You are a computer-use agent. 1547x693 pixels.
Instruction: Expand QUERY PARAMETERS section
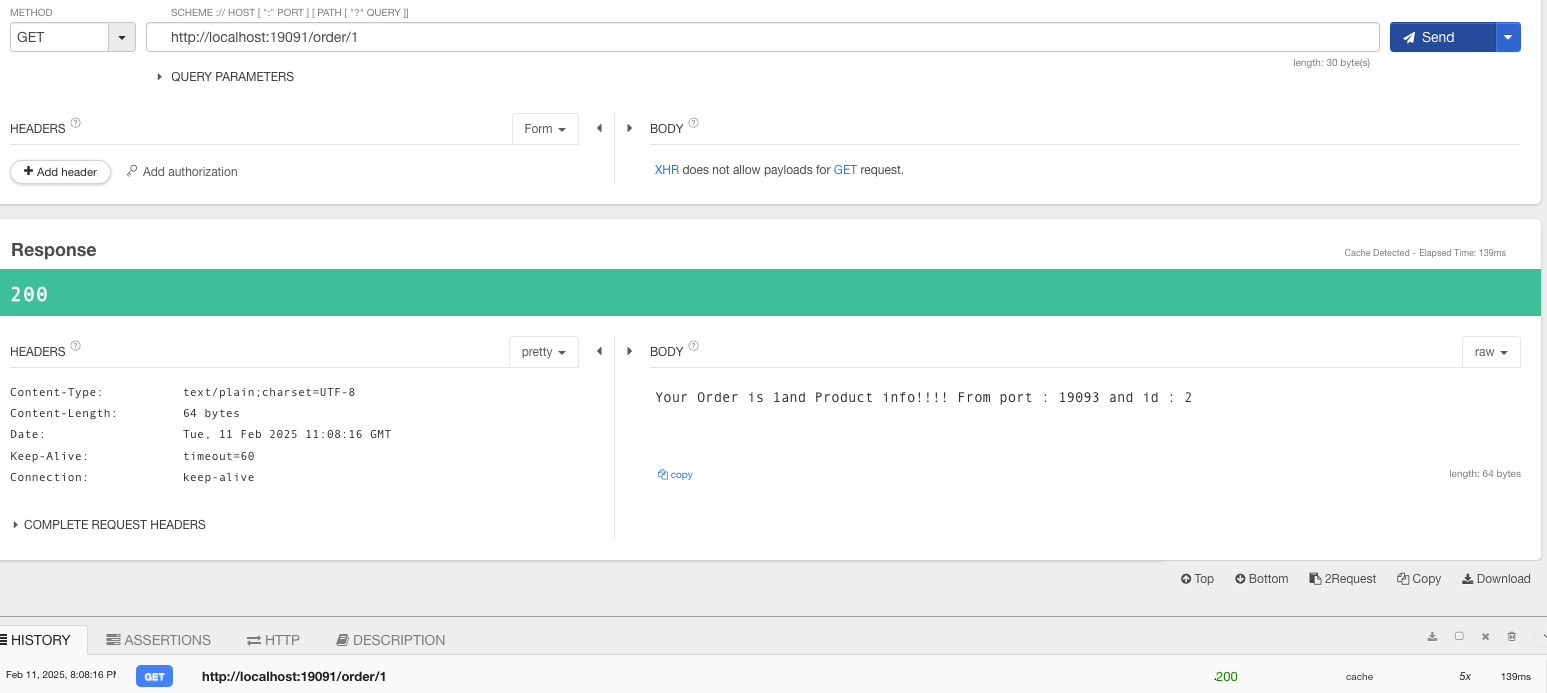[225, 77]
